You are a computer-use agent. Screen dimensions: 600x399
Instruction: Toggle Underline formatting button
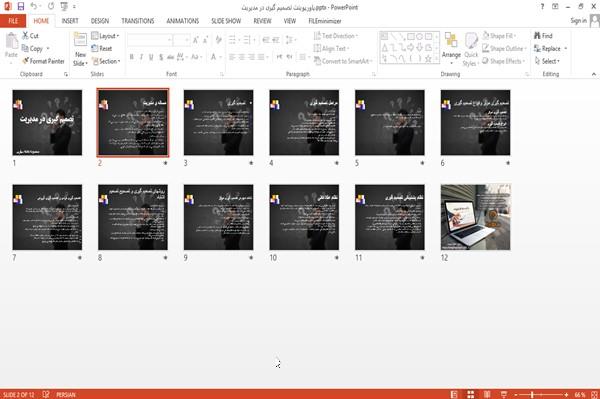[x=151, y=57]
